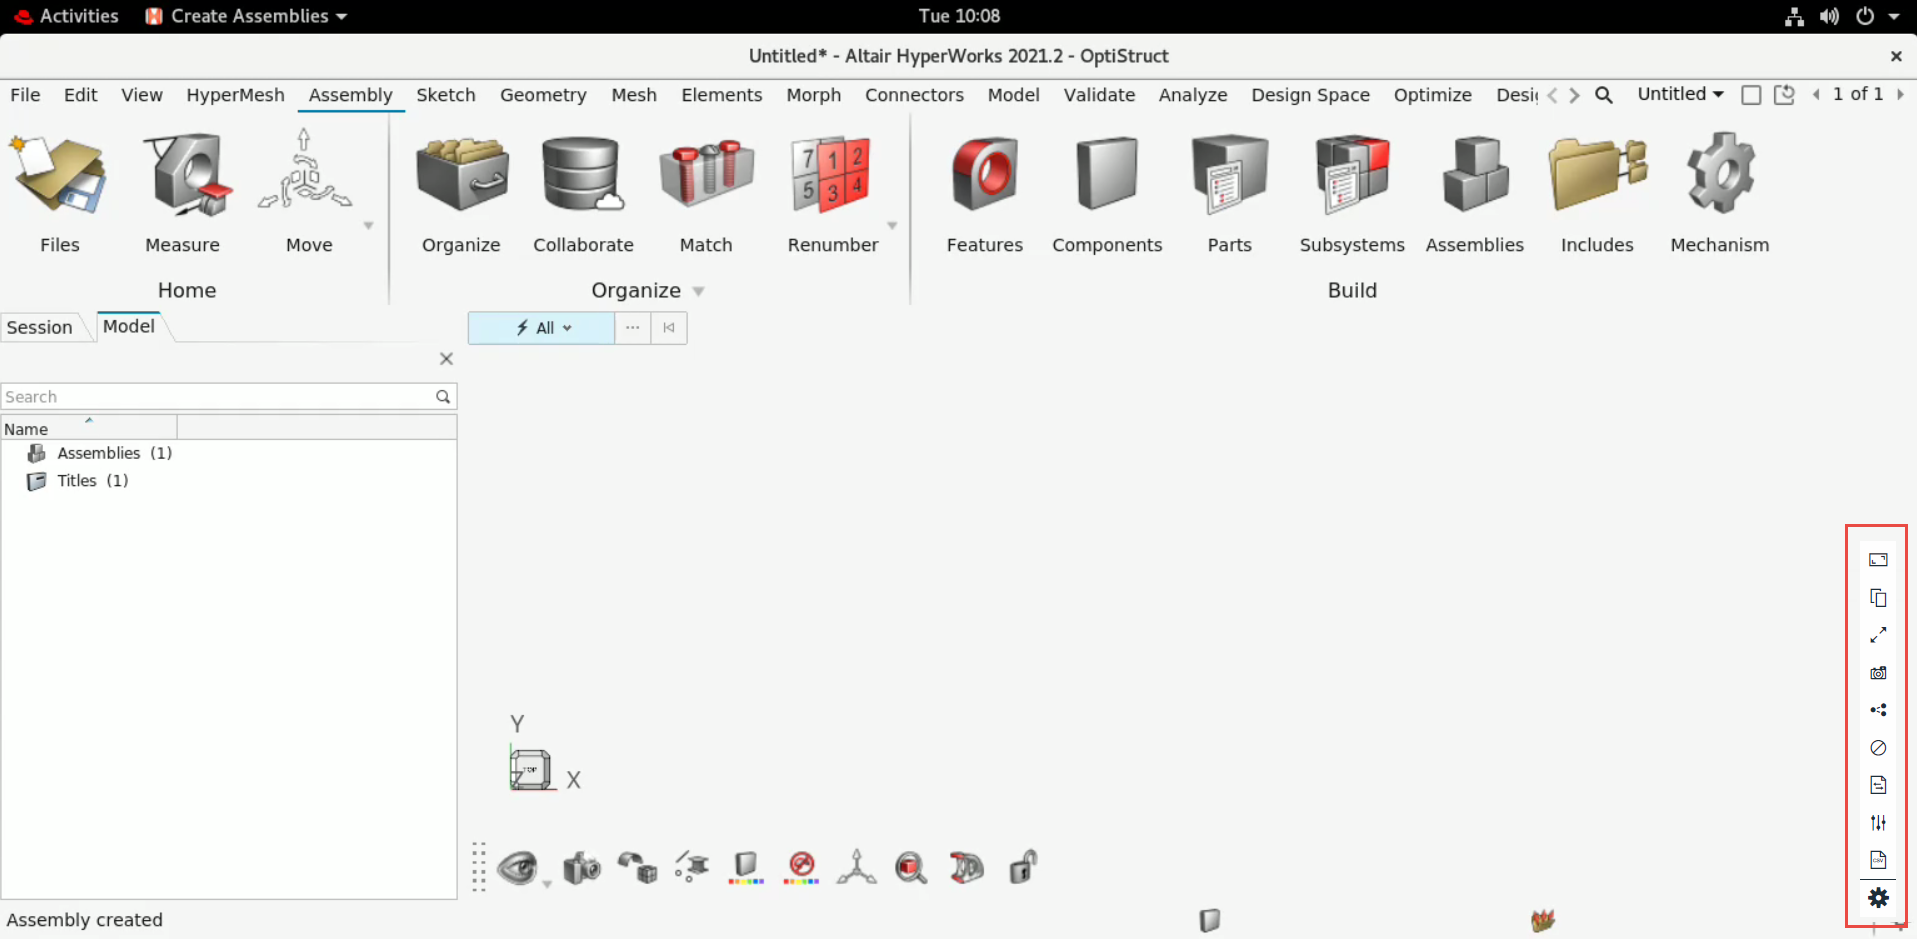Click the eye view visibility icon
The image size is (1917, 939).
pyautogui.click(x=518, y=867)
